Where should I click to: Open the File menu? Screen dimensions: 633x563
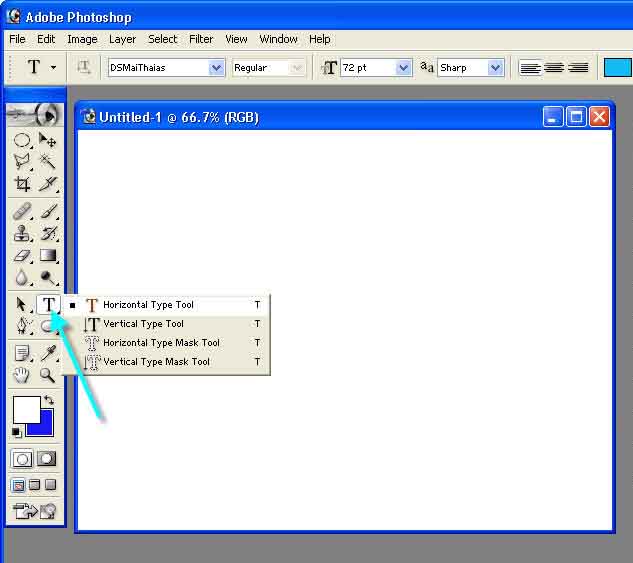click(17, 39)
